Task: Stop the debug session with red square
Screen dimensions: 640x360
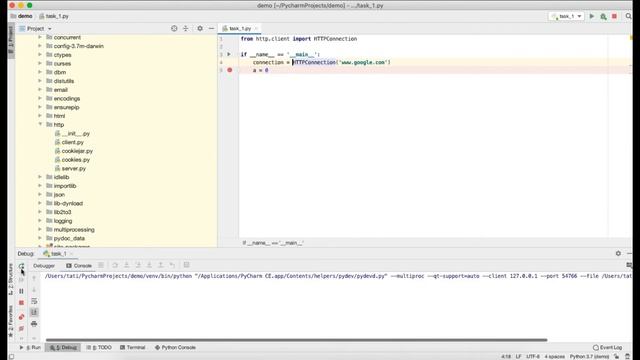Action: tap(21, 303)
